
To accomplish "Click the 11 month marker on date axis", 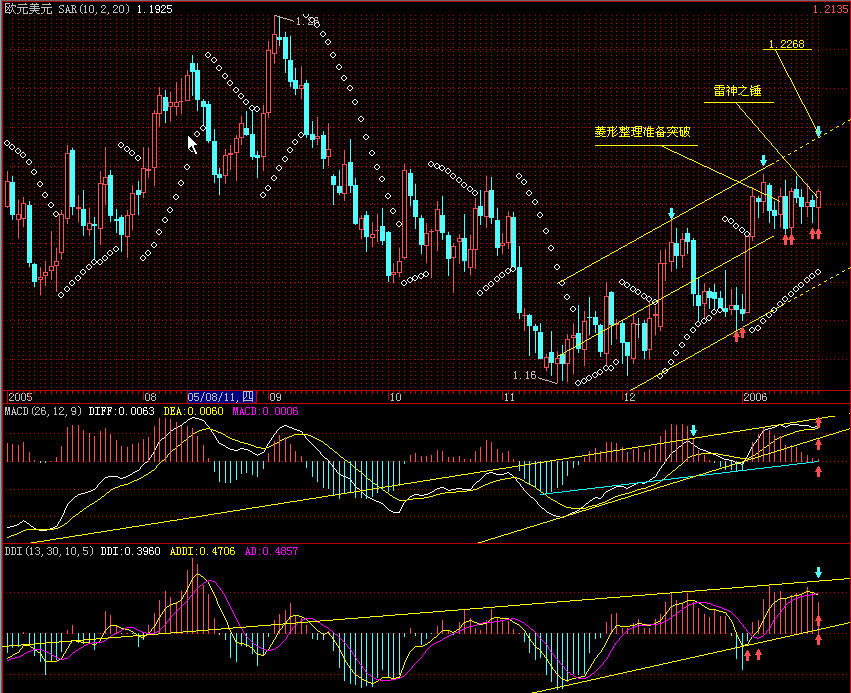I will (509, 397).
